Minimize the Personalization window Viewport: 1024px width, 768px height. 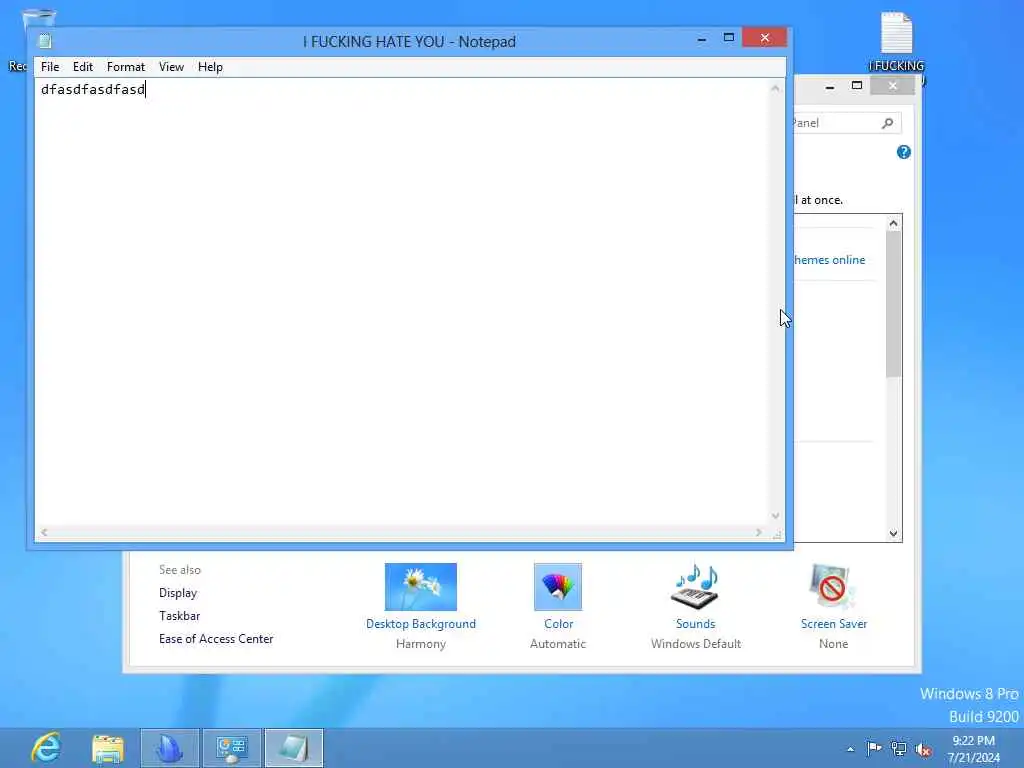(x=830, y=86)
